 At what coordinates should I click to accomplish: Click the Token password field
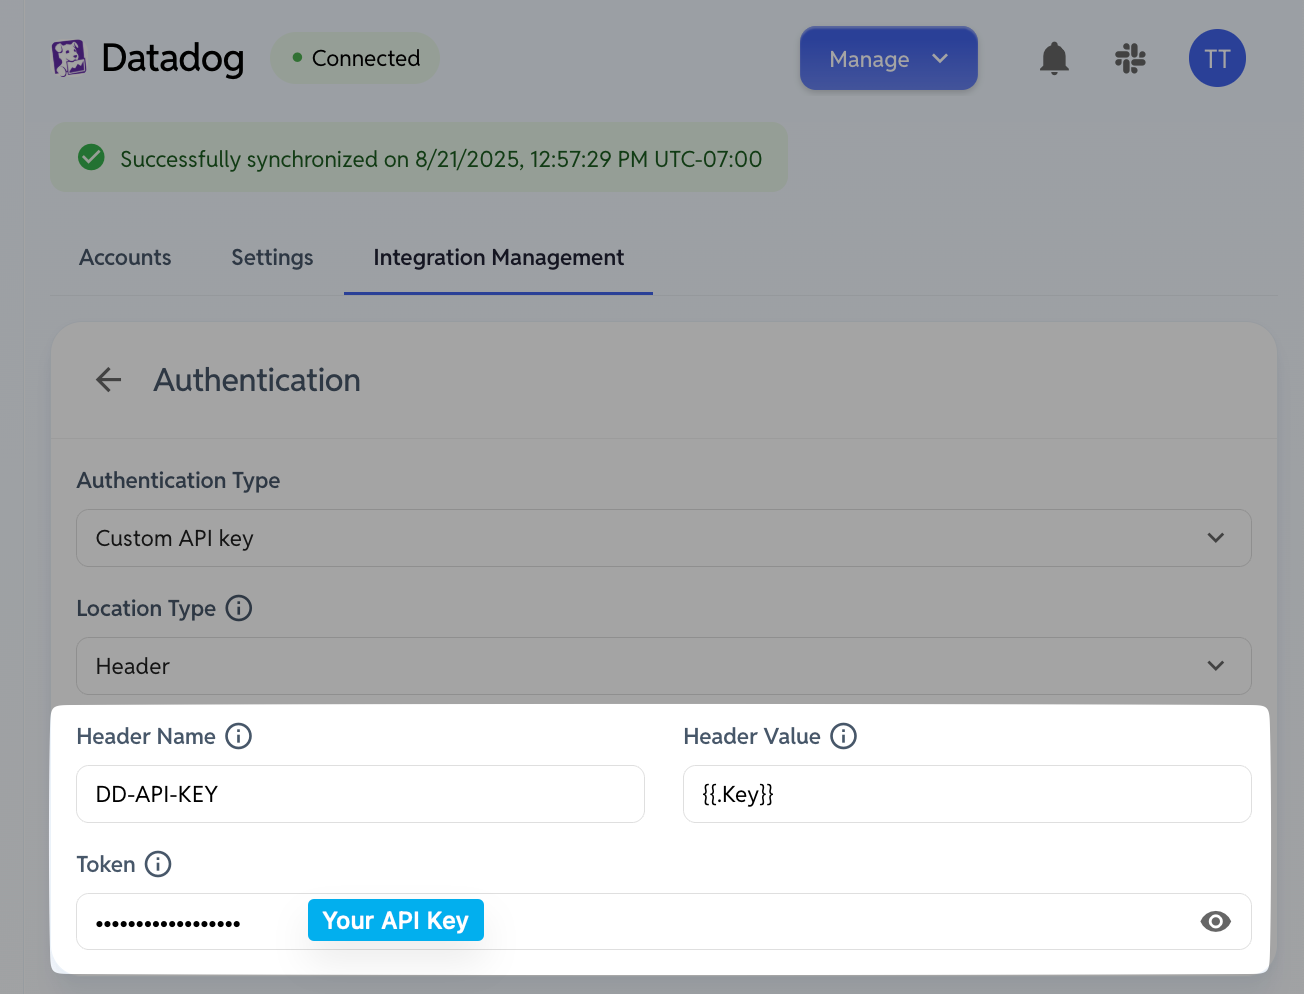pos(664,922)
